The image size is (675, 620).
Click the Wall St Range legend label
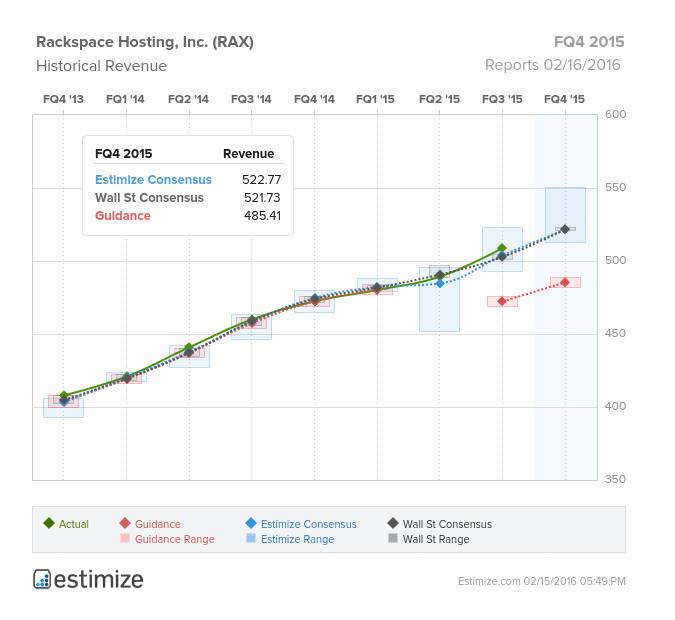[x=436, y=539]
